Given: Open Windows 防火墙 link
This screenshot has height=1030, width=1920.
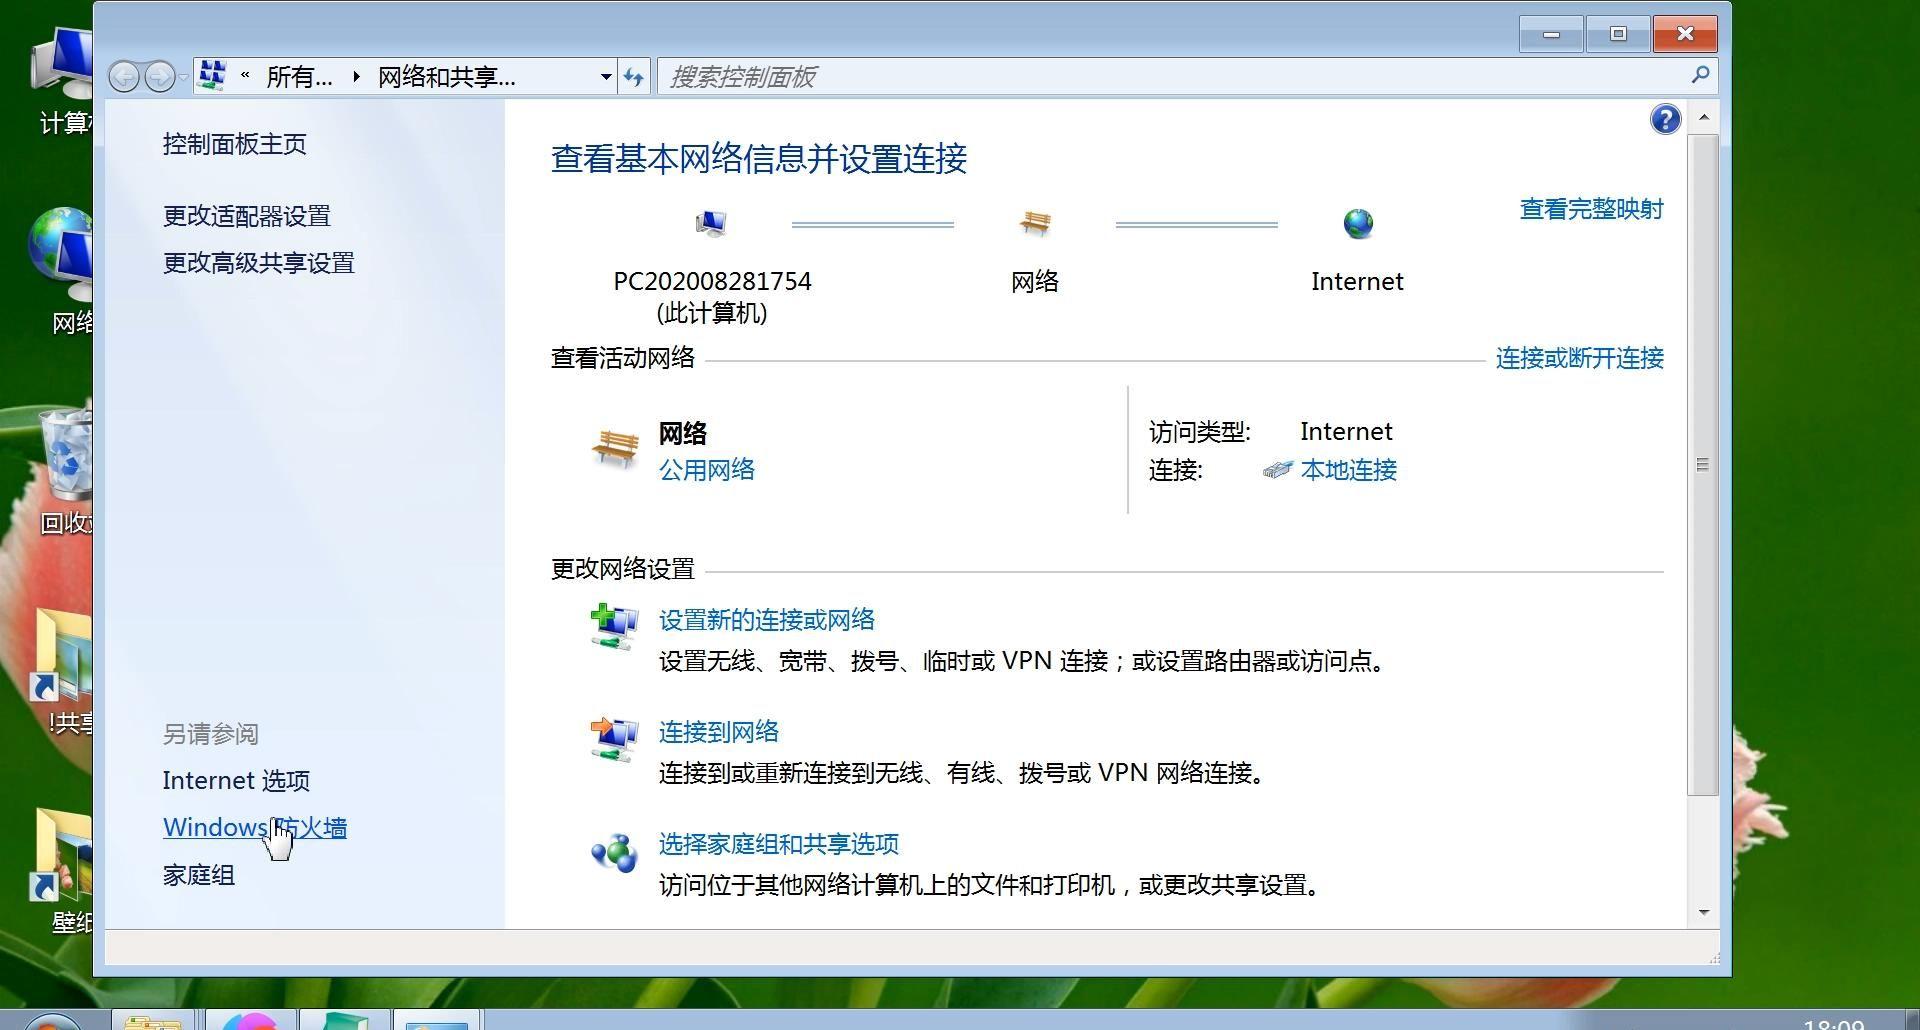Looking at the screenshot, I should [255, 828].
